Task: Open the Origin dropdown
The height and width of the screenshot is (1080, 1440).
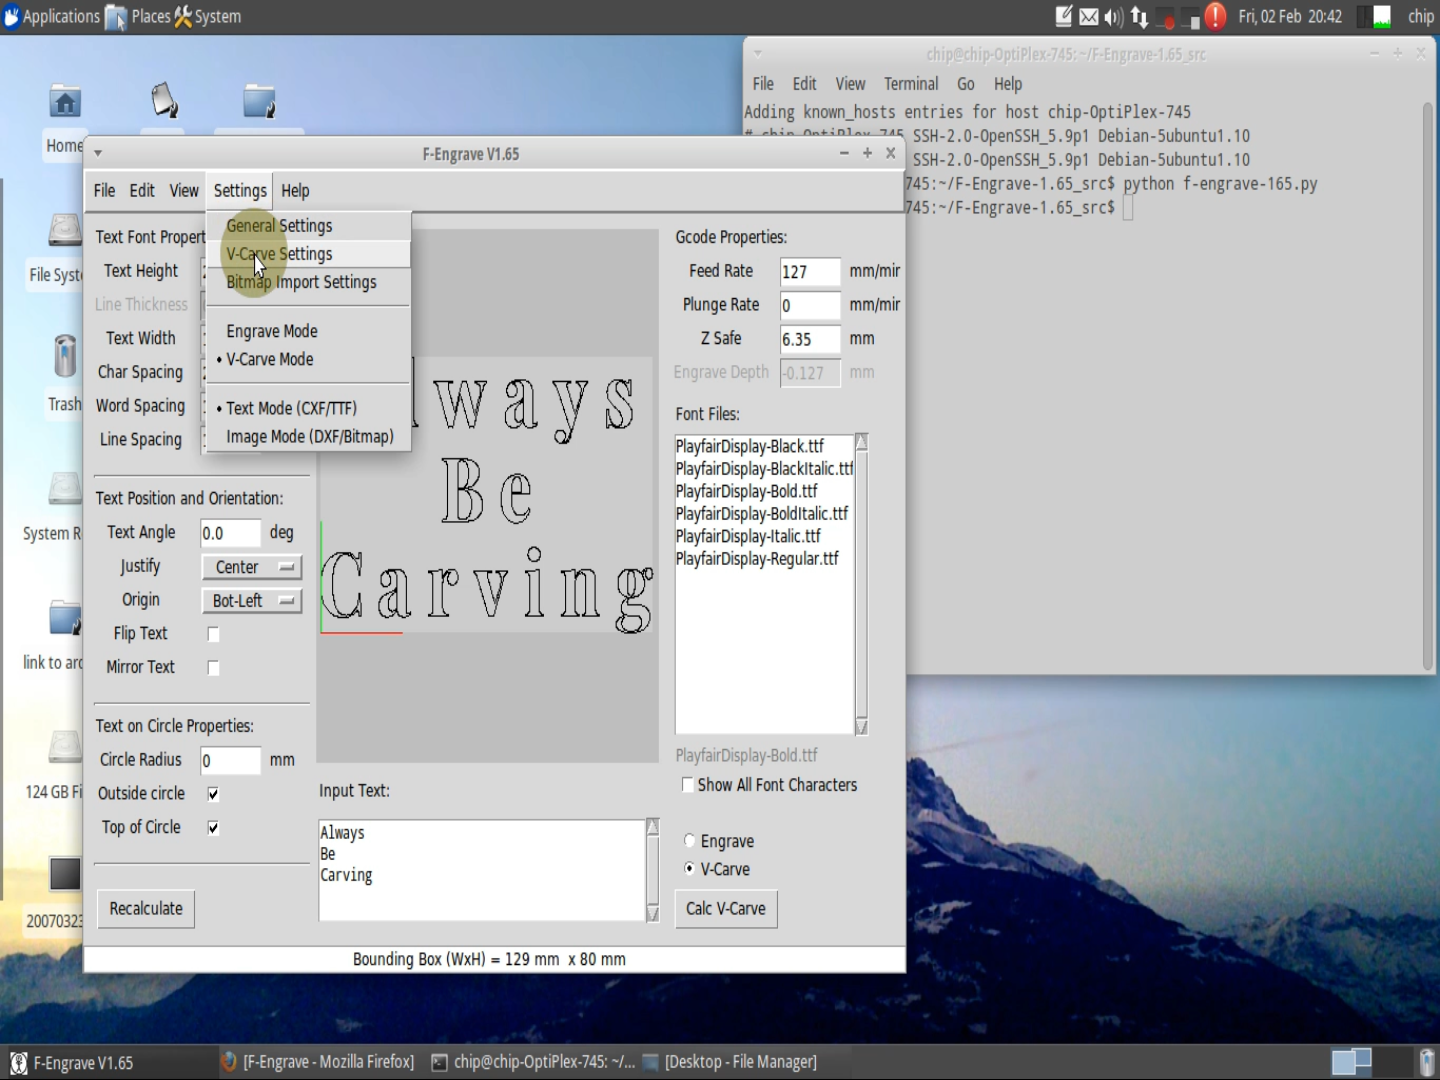Action: 251,600
